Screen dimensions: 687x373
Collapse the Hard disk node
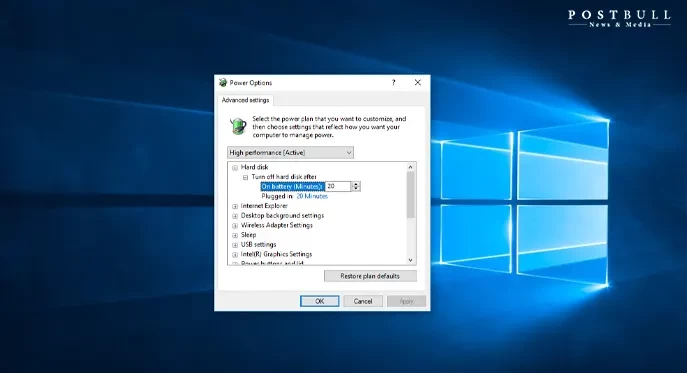[235, 167]
